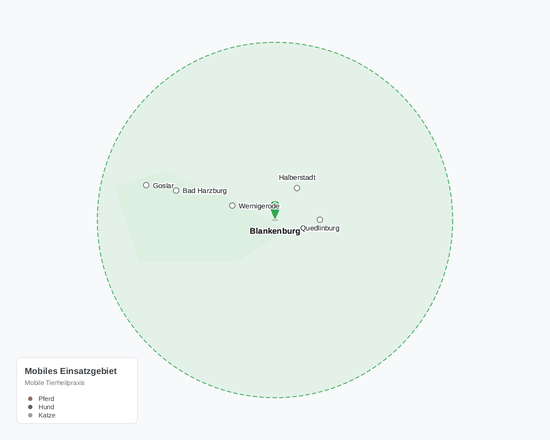Click the Pferd legend entry text

click(x=46, y=399)
